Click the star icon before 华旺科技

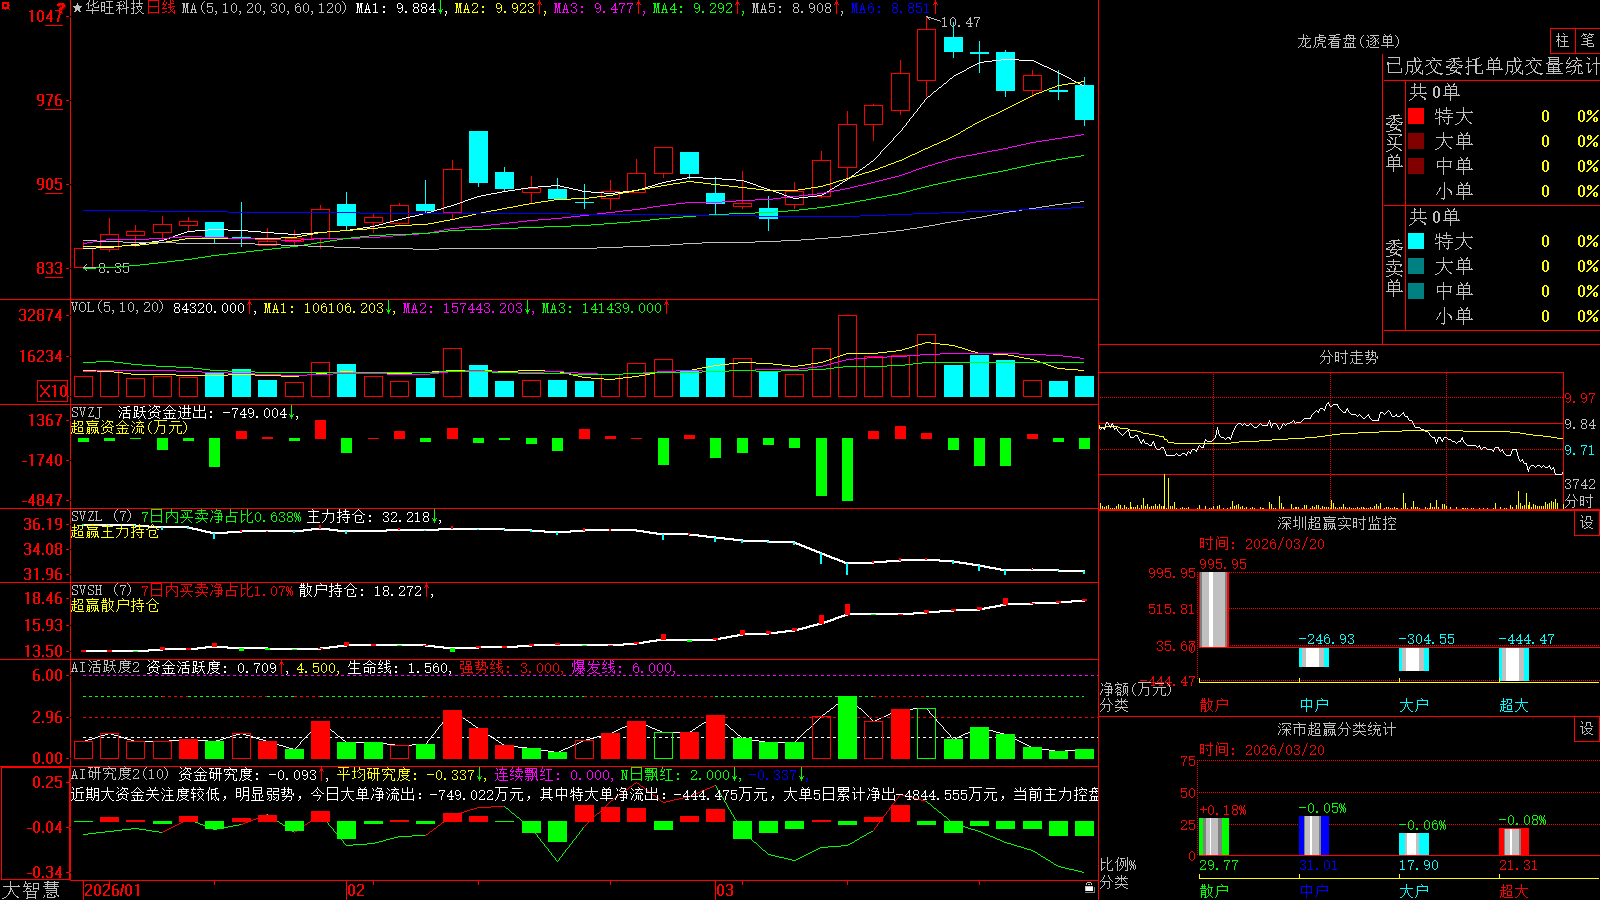77,8
